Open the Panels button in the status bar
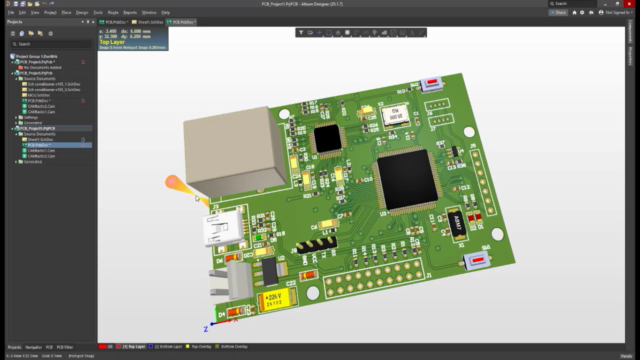The height and width of the screenshot is (360, 640). (626, 356)
